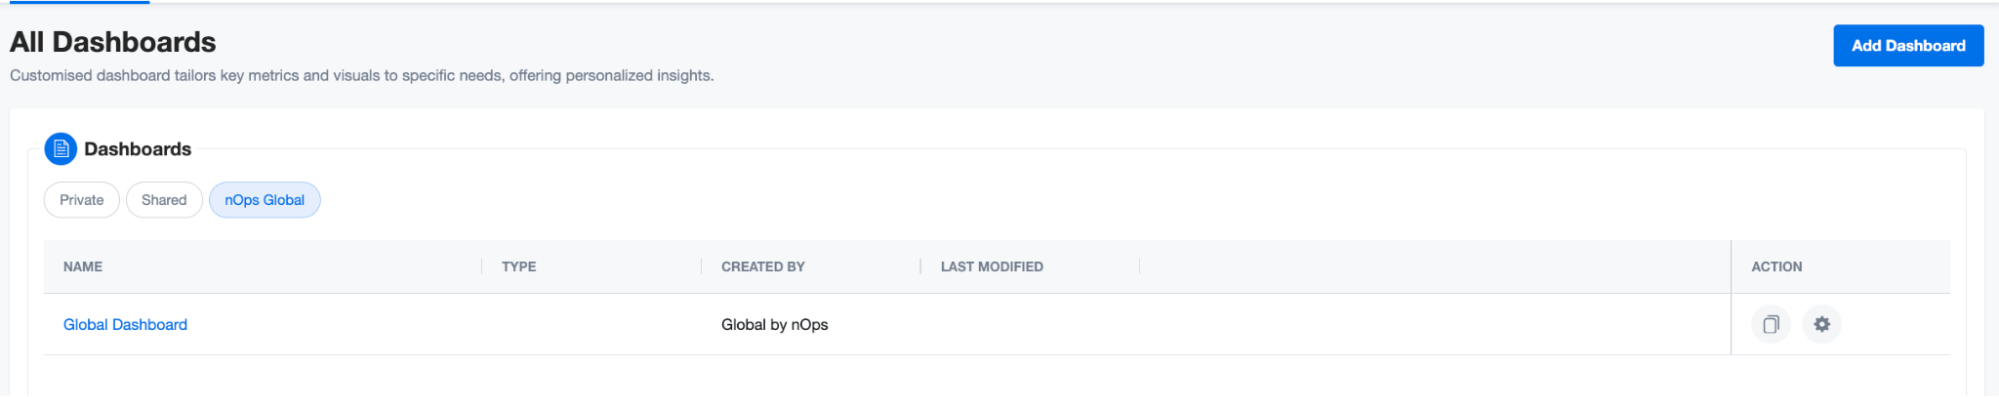The height and width of the screenshot is (397, 1999).
Task: Click the customised dashboard description text
Action: (362, 76)
